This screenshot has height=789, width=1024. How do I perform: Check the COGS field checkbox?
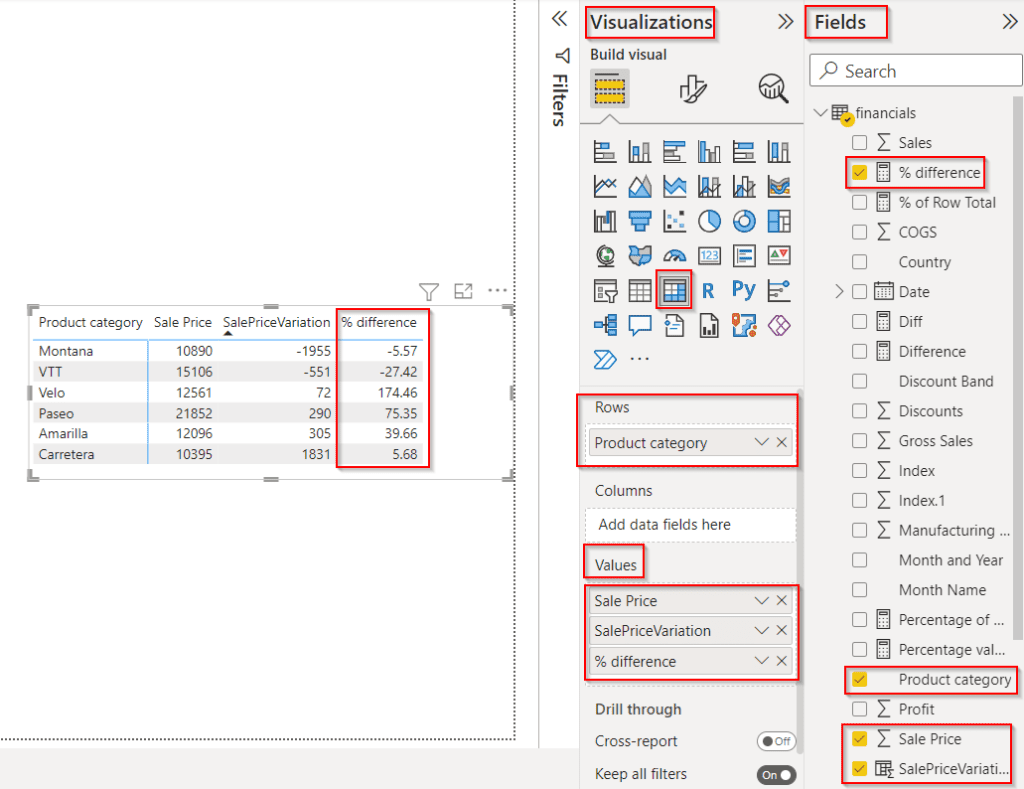[859, 232]
